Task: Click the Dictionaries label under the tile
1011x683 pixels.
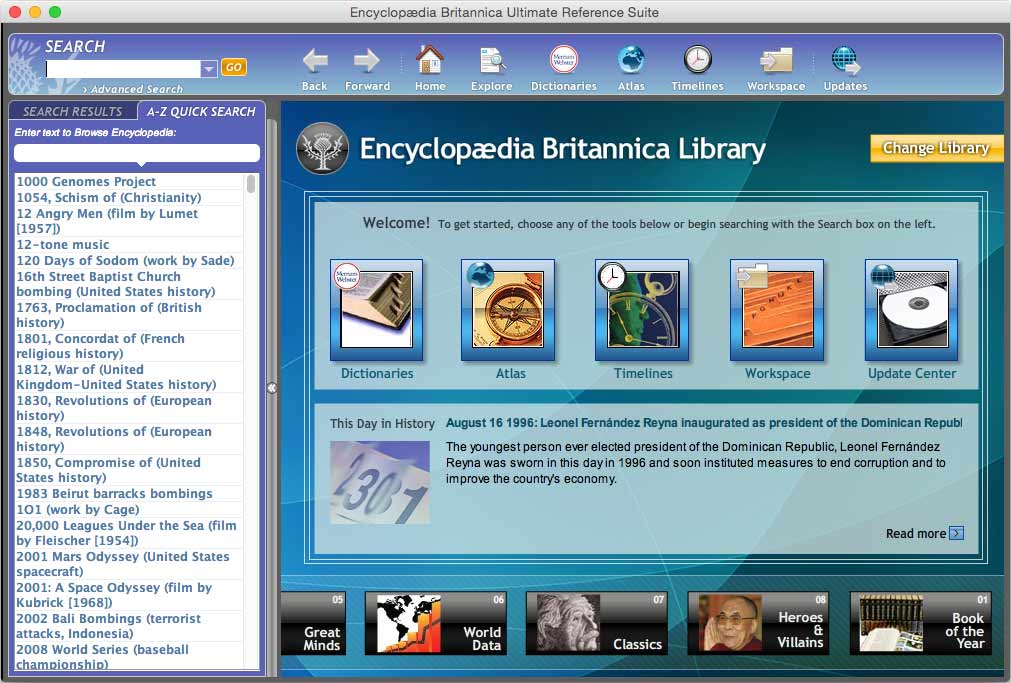Action: (x=377, y=373)
